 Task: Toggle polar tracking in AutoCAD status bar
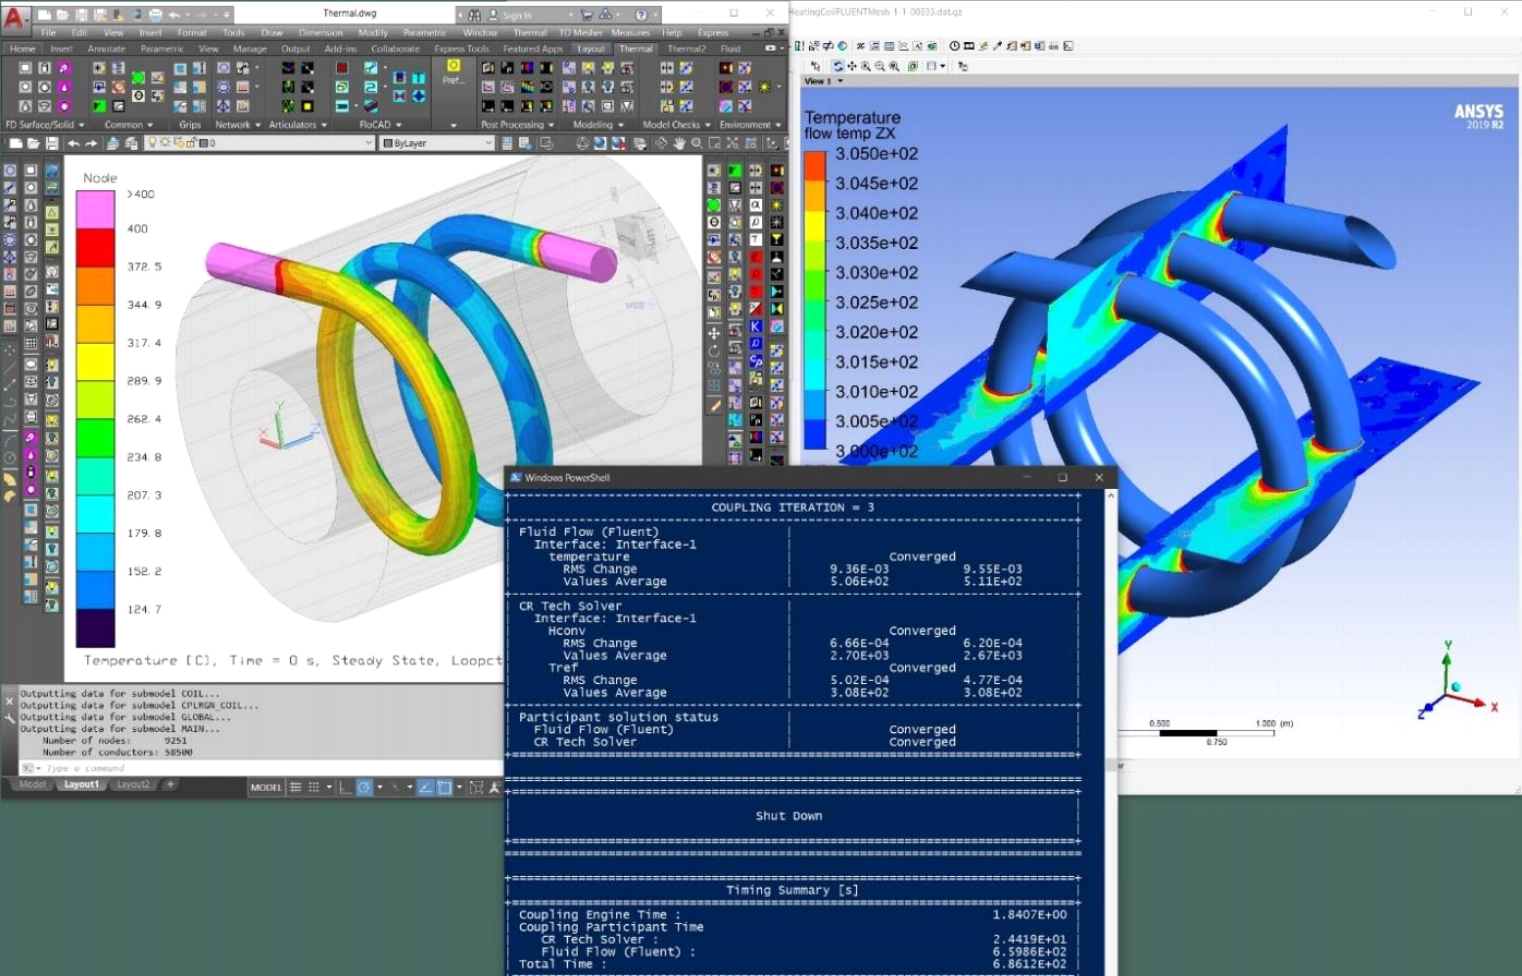click(365, 788)
